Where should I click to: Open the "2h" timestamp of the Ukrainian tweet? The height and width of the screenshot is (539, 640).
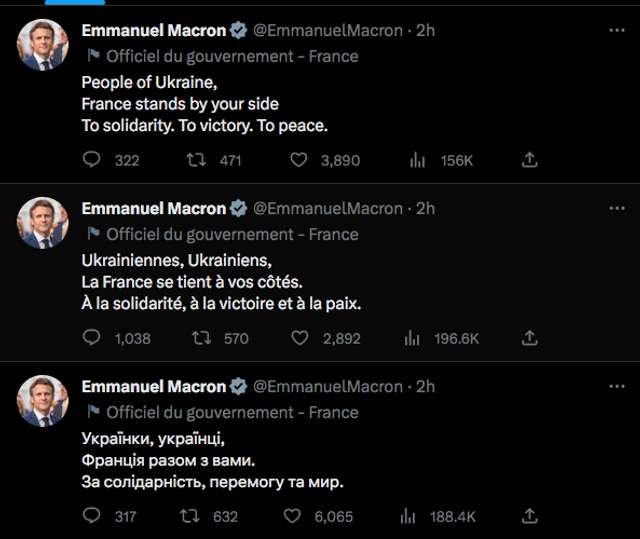[426, 387]
